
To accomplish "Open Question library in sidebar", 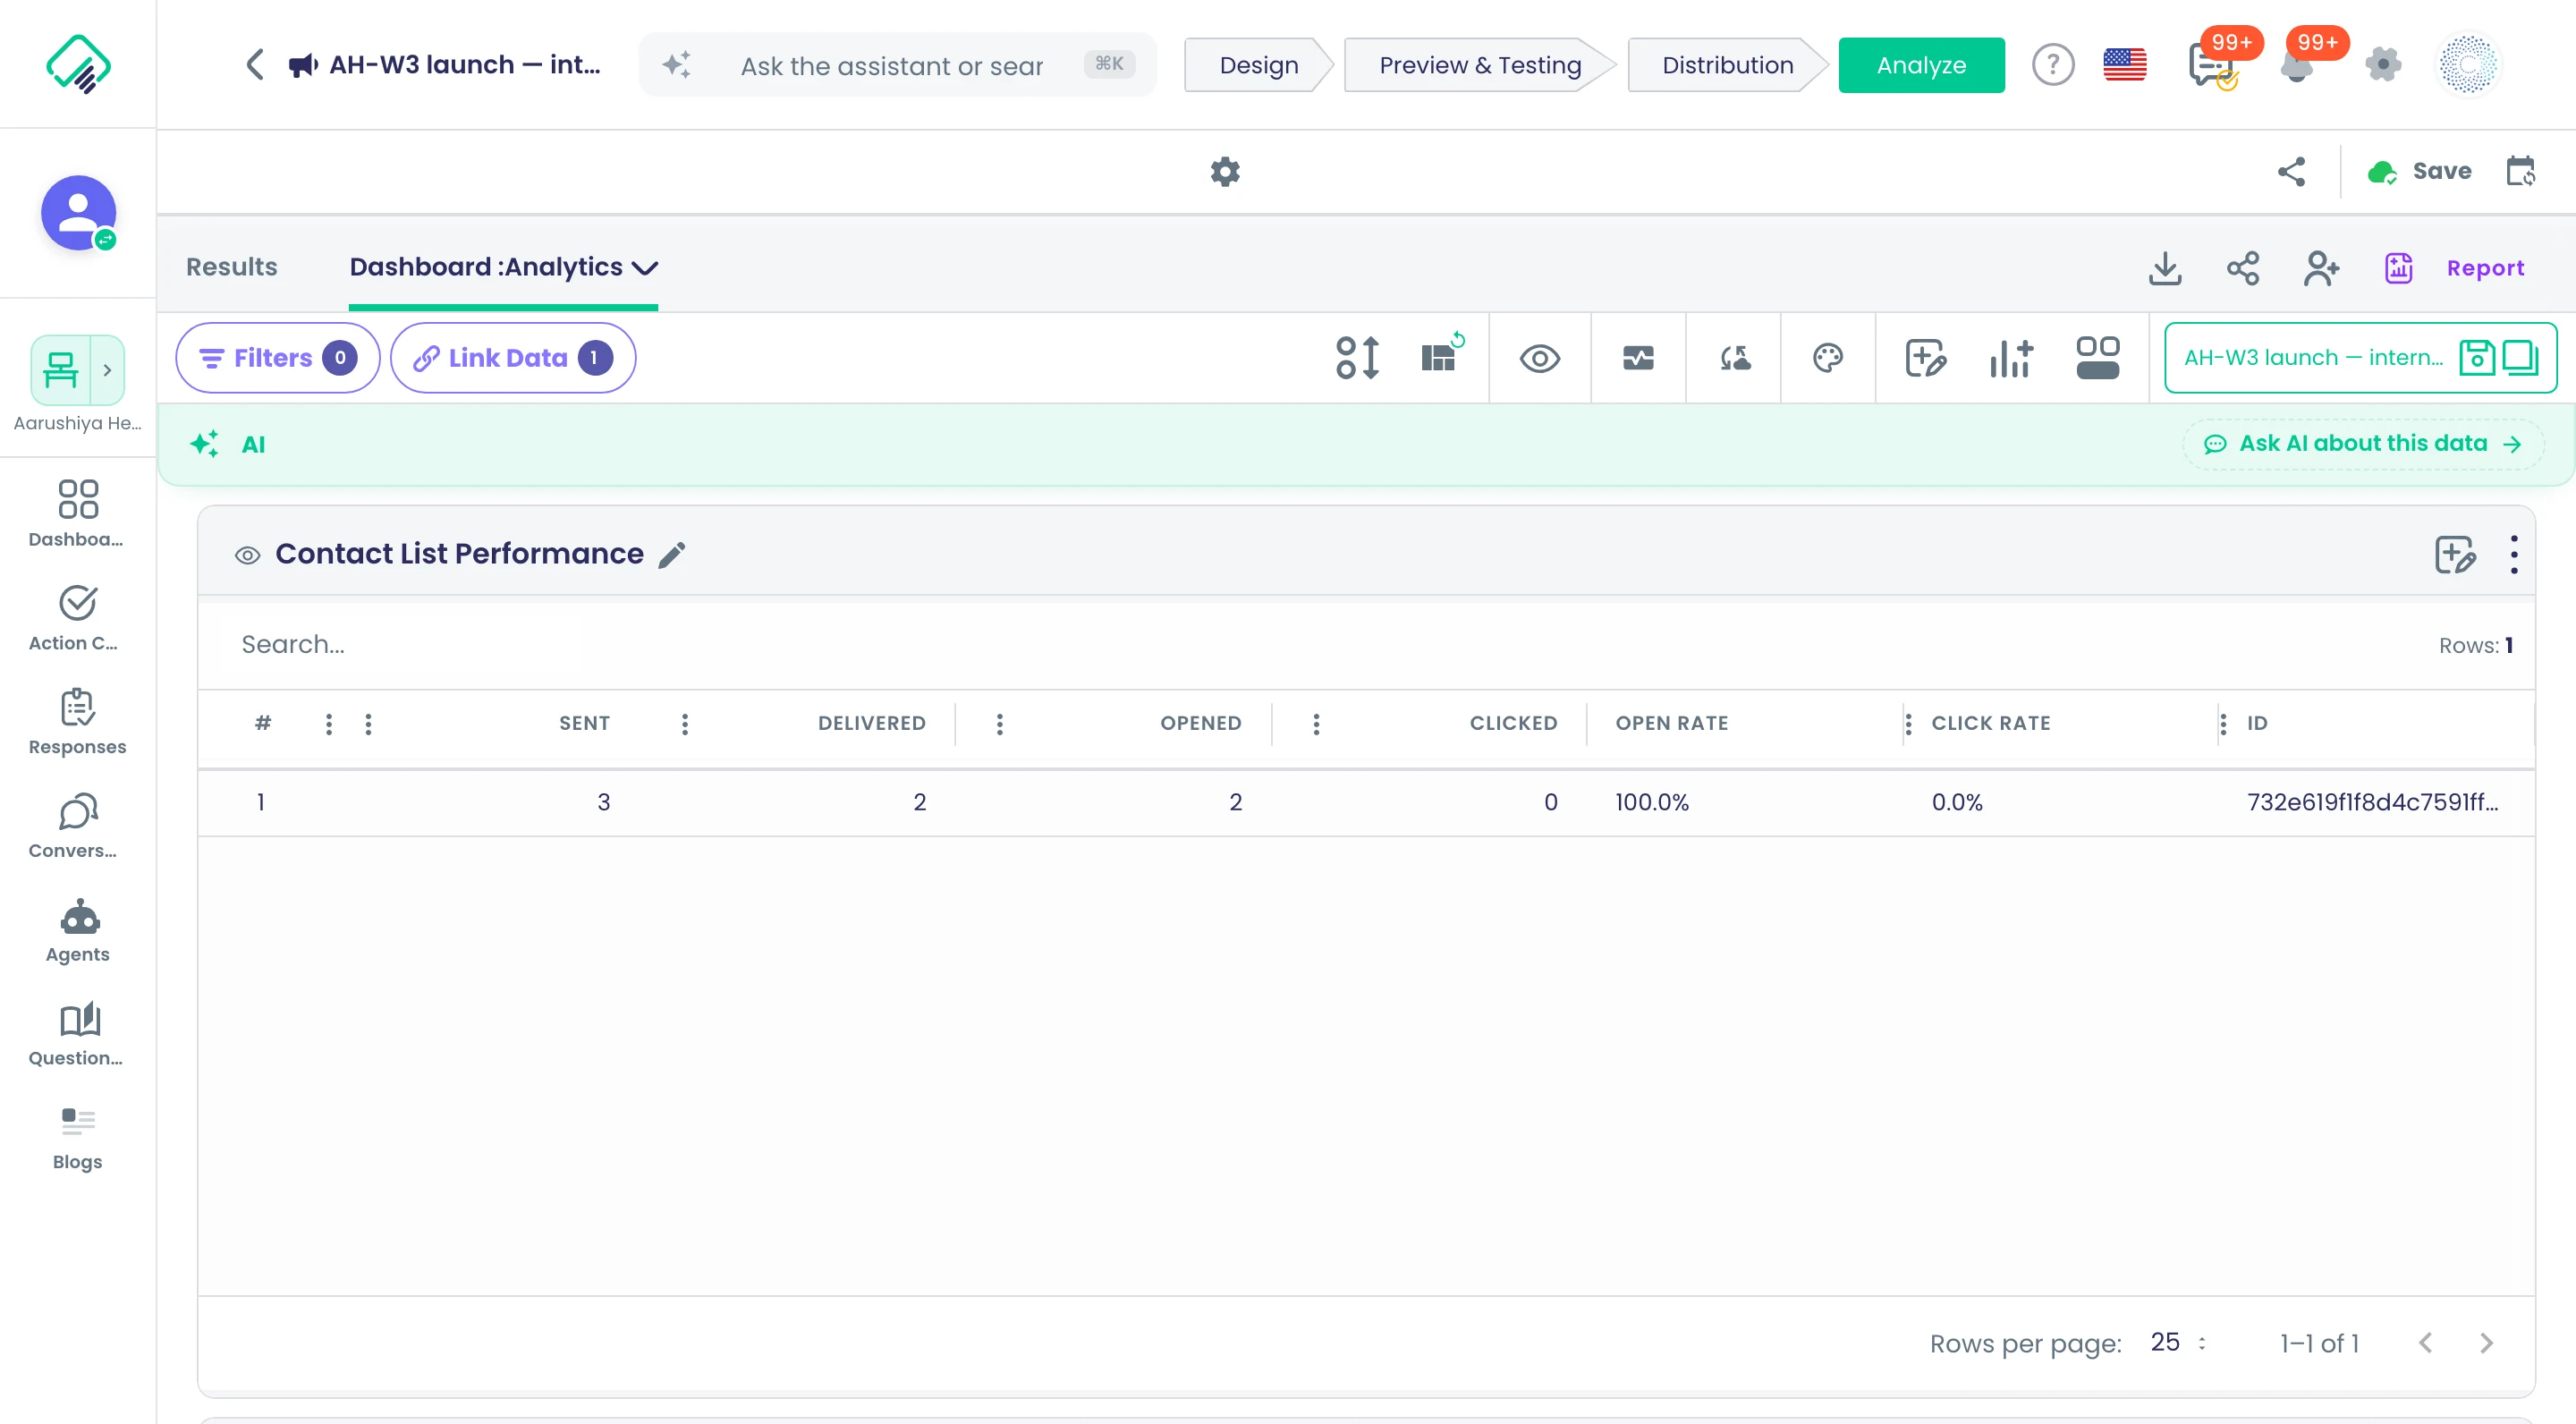I will [78, 1033].
